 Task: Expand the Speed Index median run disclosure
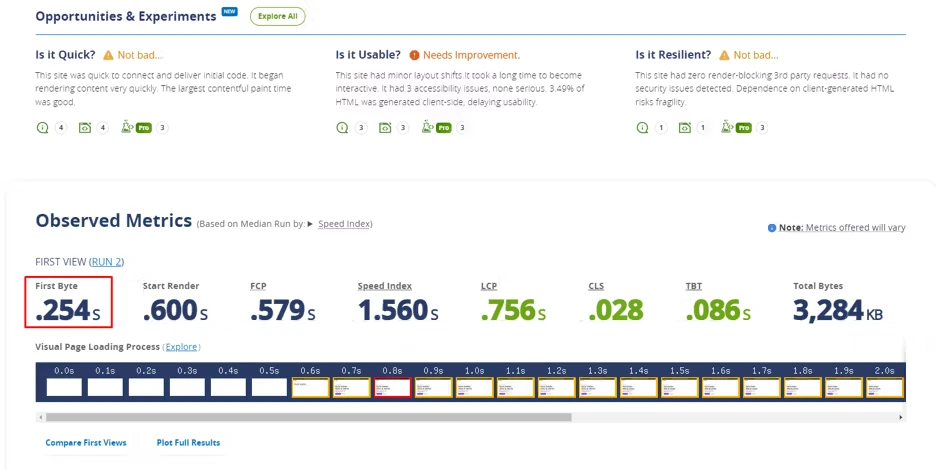coord(311,224)
